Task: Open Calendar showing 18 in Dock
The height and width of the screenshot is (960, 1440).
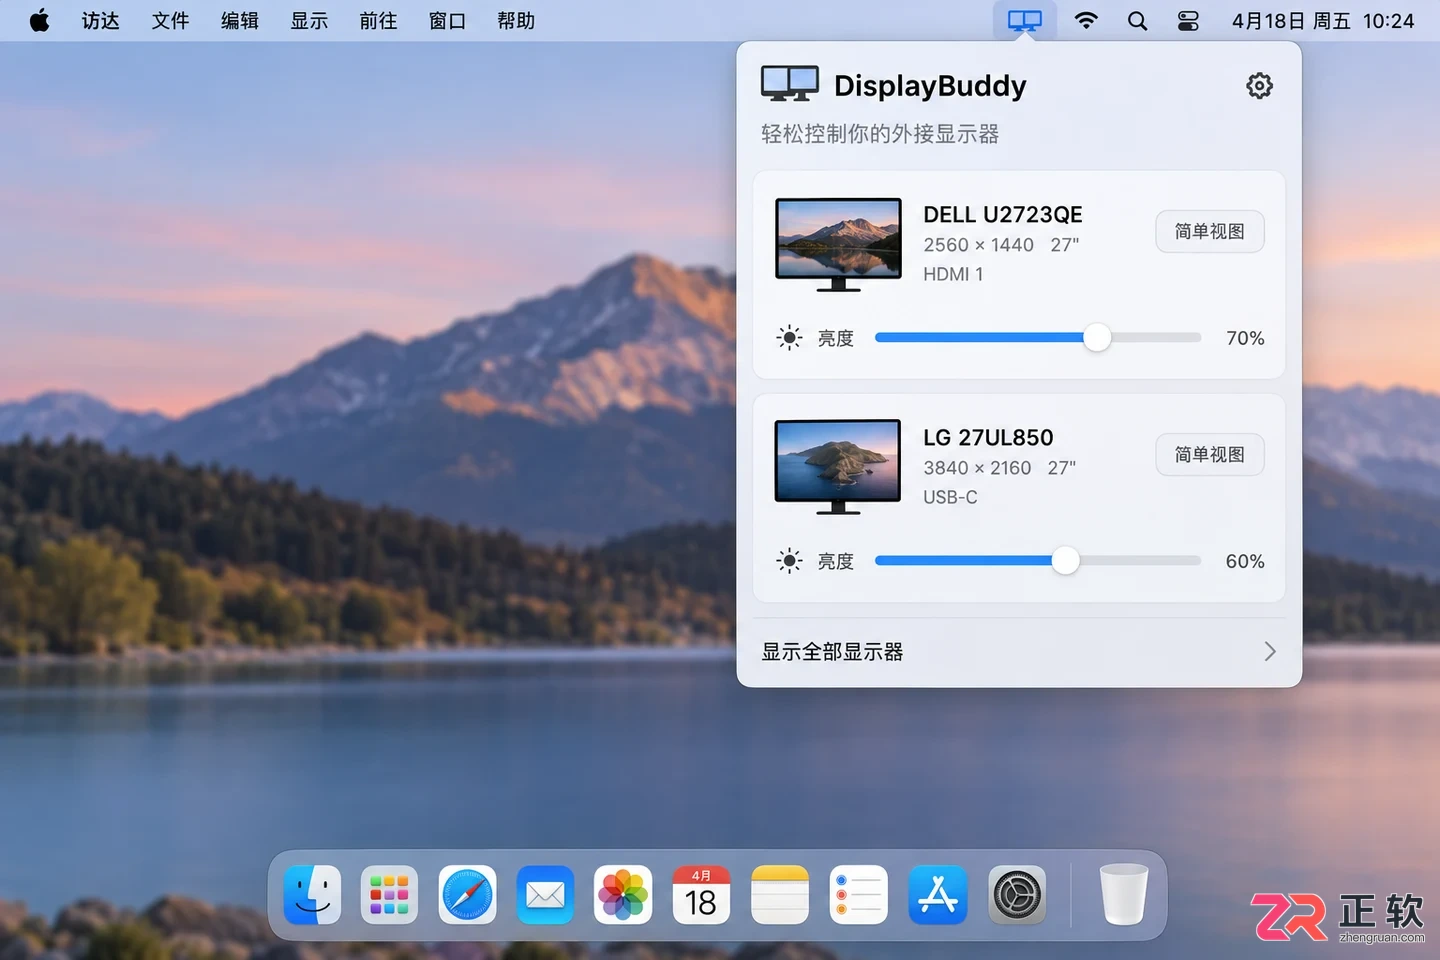Action: pyautogui.click(x=701, y=895)
